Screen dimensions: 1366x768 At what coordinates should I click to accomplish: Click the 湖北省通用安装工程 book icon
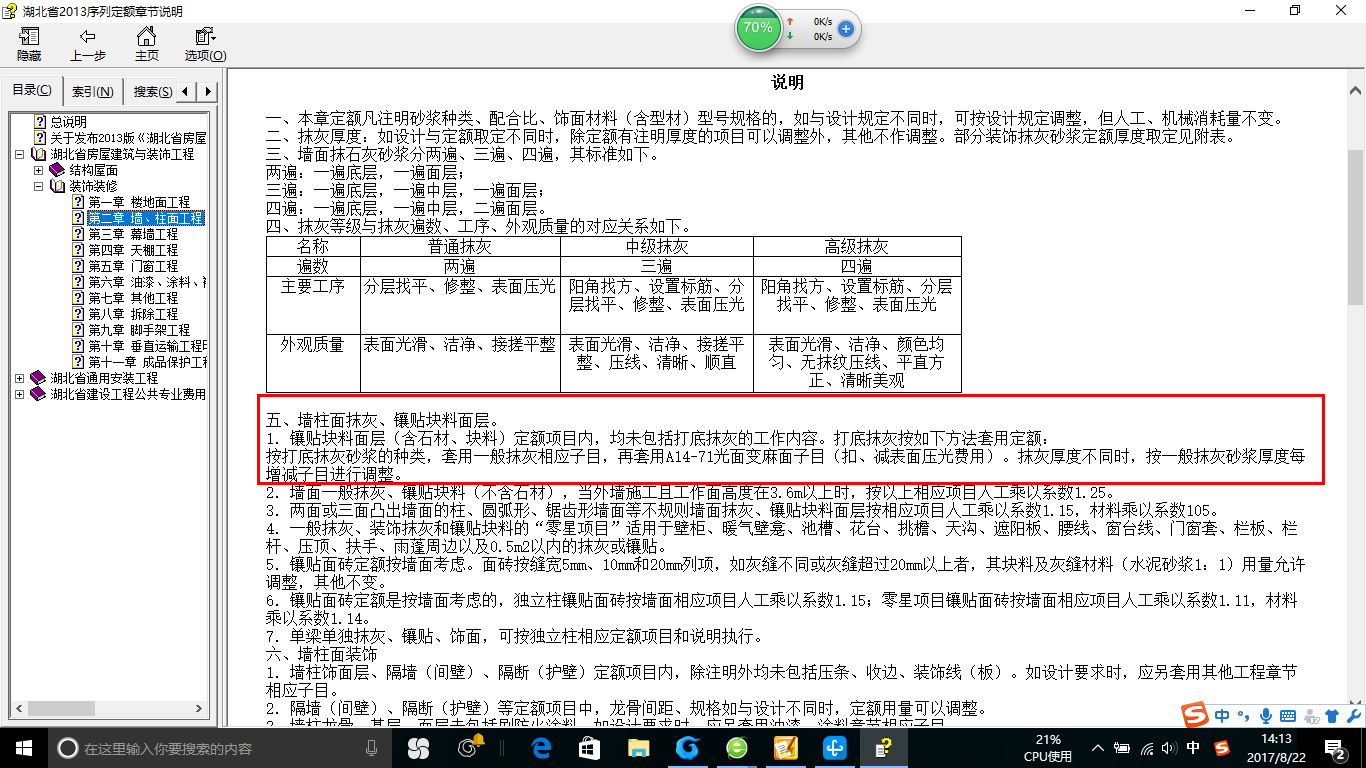[x=39, y=378]
